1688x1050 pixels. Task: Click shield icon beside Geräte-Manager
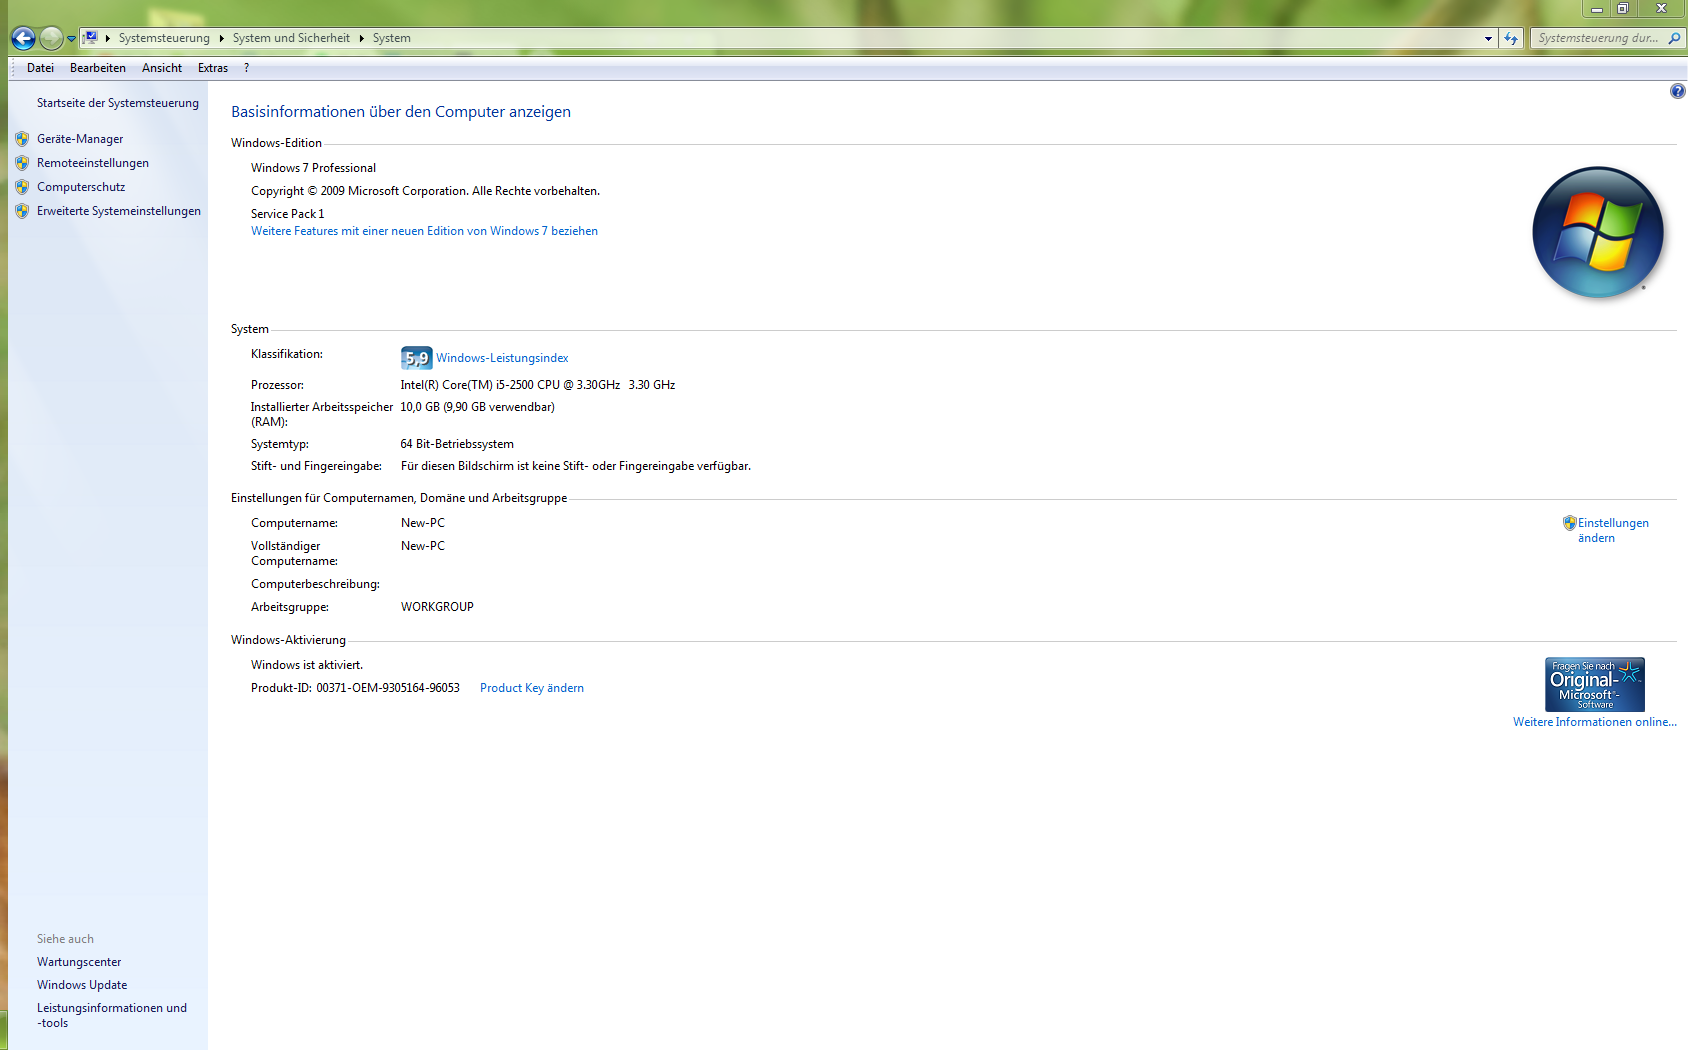[22, 139]
